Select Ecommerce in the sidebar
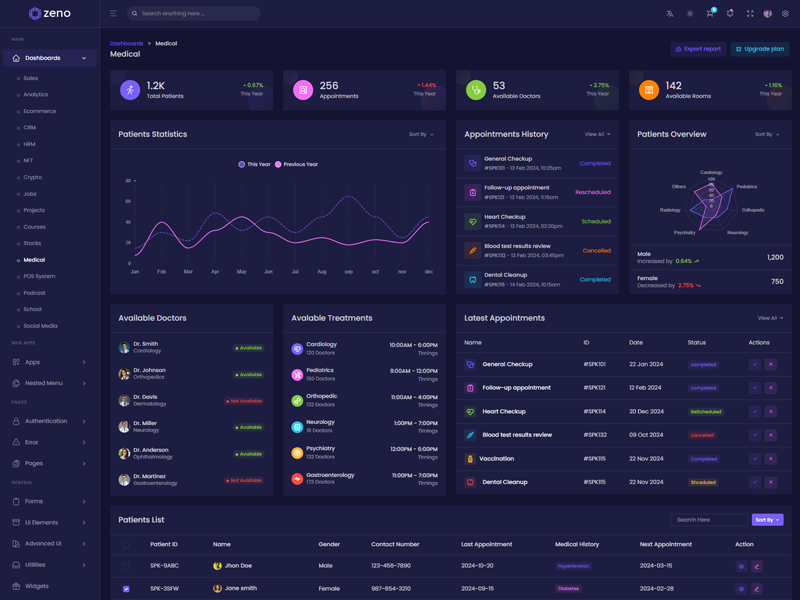This screenshot has height=600, width=800. tap(40, 111)
